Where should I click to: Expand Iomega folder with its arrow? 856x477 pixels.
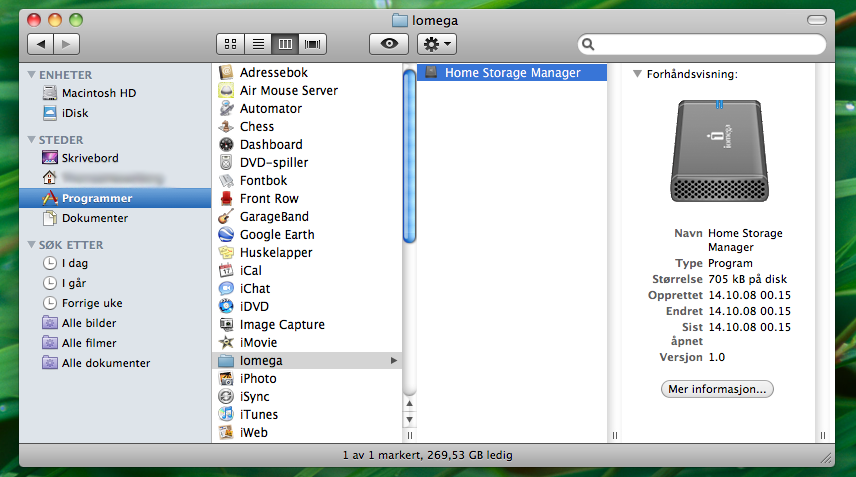(x=394, y=360)
